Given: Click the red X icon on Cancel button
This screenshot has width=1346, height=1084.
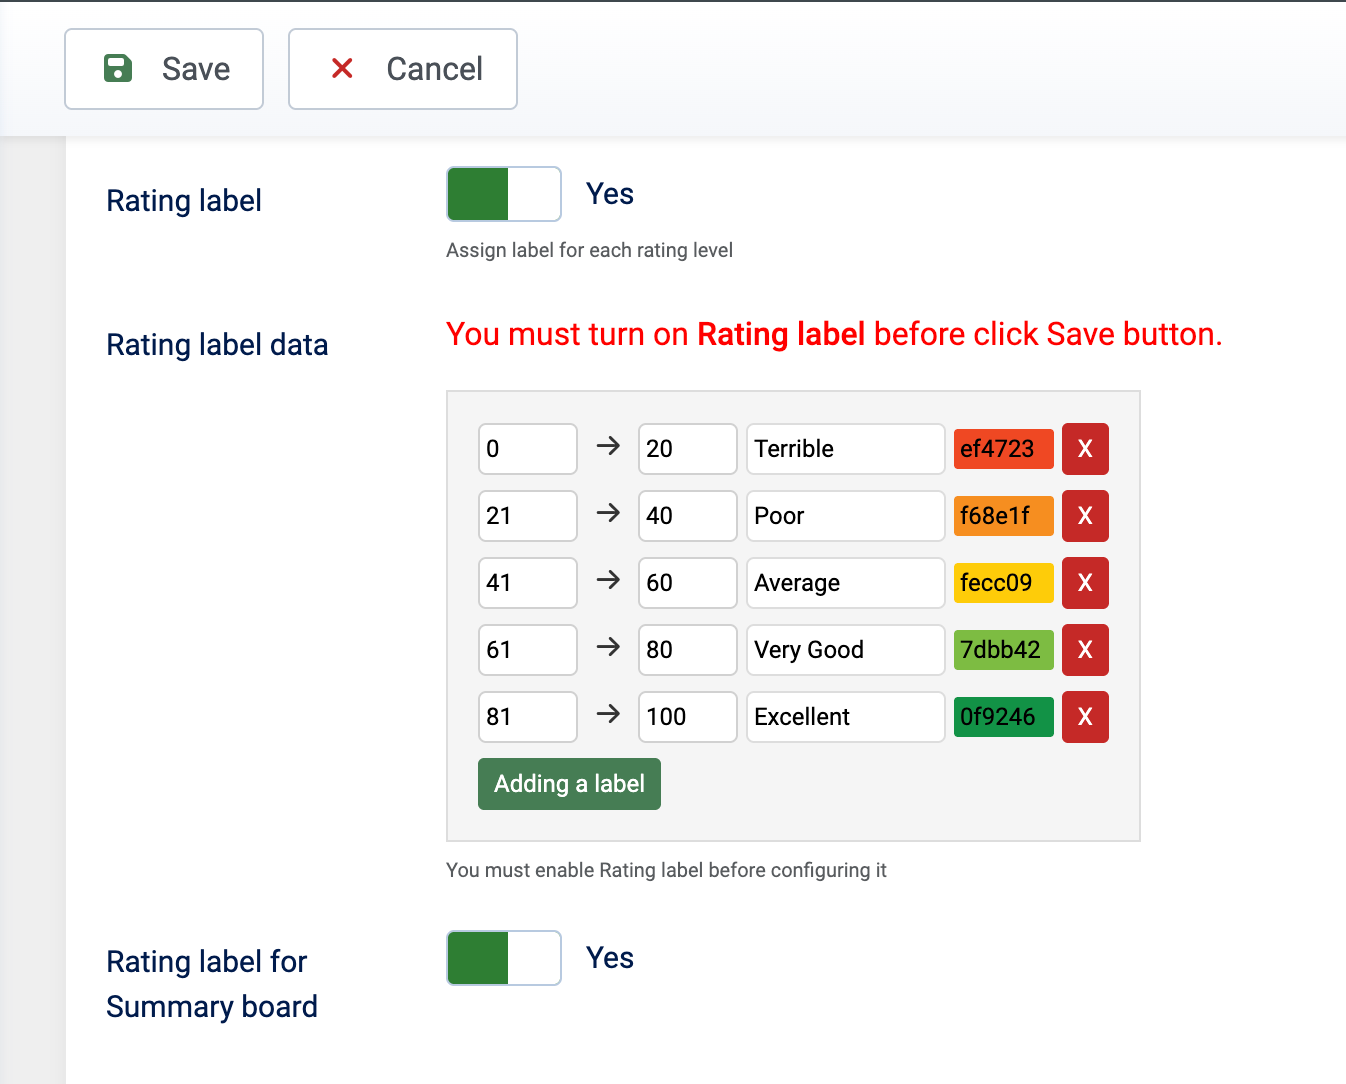Looking at the screenshot, I should (342, 69).
